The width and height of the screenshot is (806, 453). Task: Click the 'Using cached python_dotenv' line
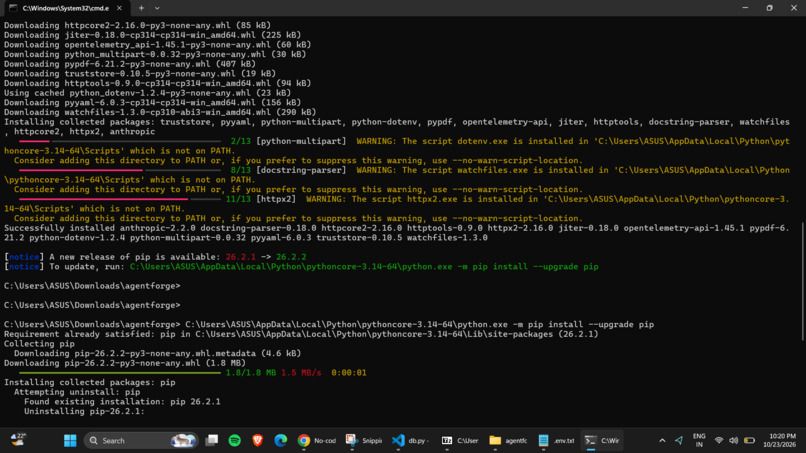point(148,93)
